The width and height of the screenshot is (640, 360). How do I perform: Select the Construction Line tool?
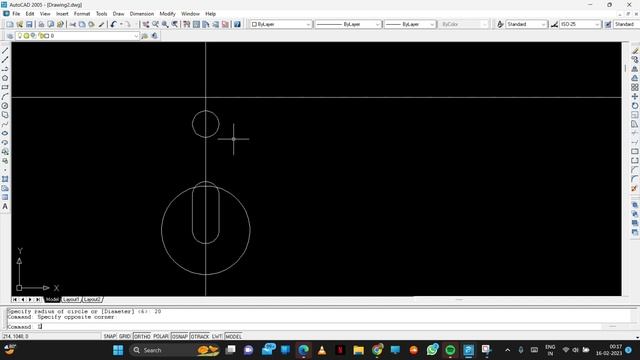click(5, 60)
